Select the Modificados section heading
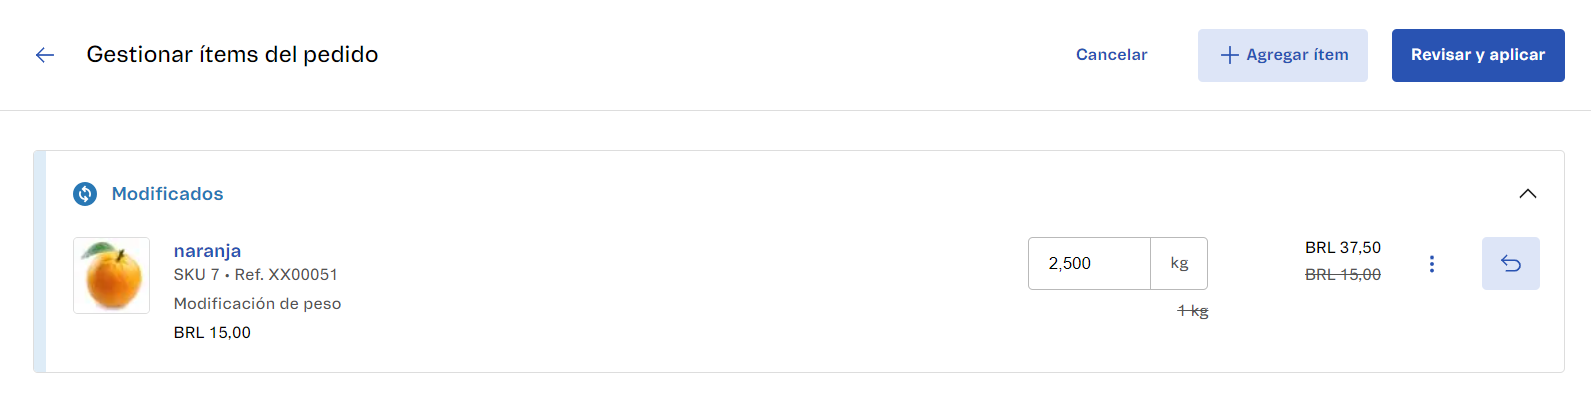The image size is (1591, 400). tap(167, 194)
